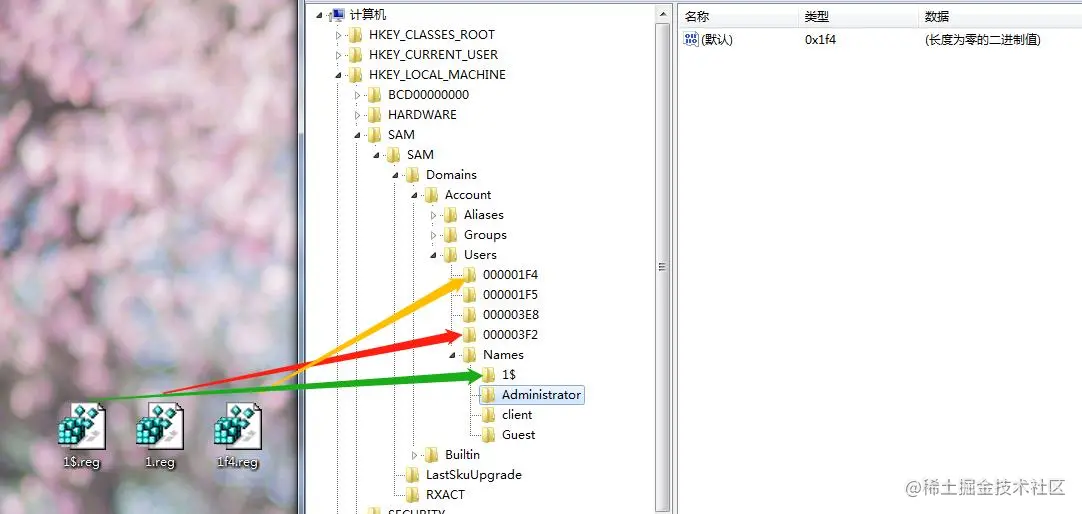Screen dimensions: 1082x514
Task: Click the Guest folder icon
Action: tap(489, 435)
